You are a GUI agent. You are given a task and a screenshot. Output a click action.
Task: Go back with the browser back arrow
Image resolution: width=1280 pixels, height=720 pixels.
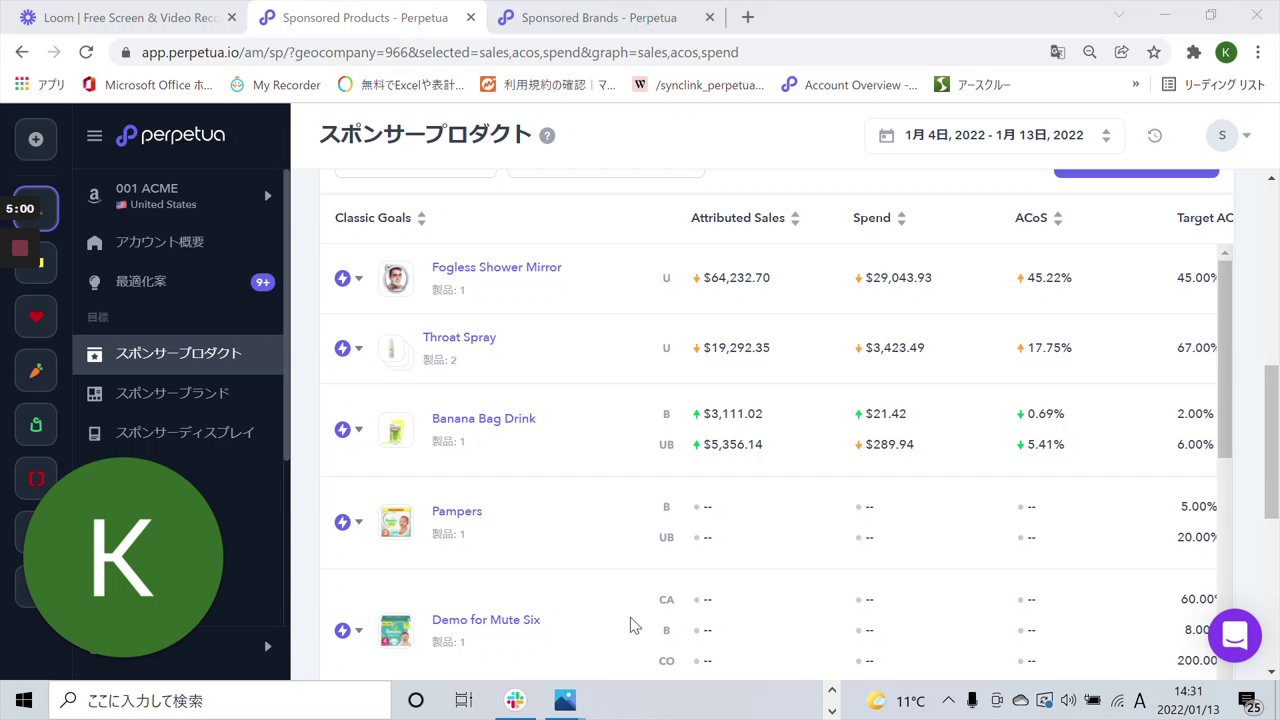pyautogui.click(x=22, y=52)
